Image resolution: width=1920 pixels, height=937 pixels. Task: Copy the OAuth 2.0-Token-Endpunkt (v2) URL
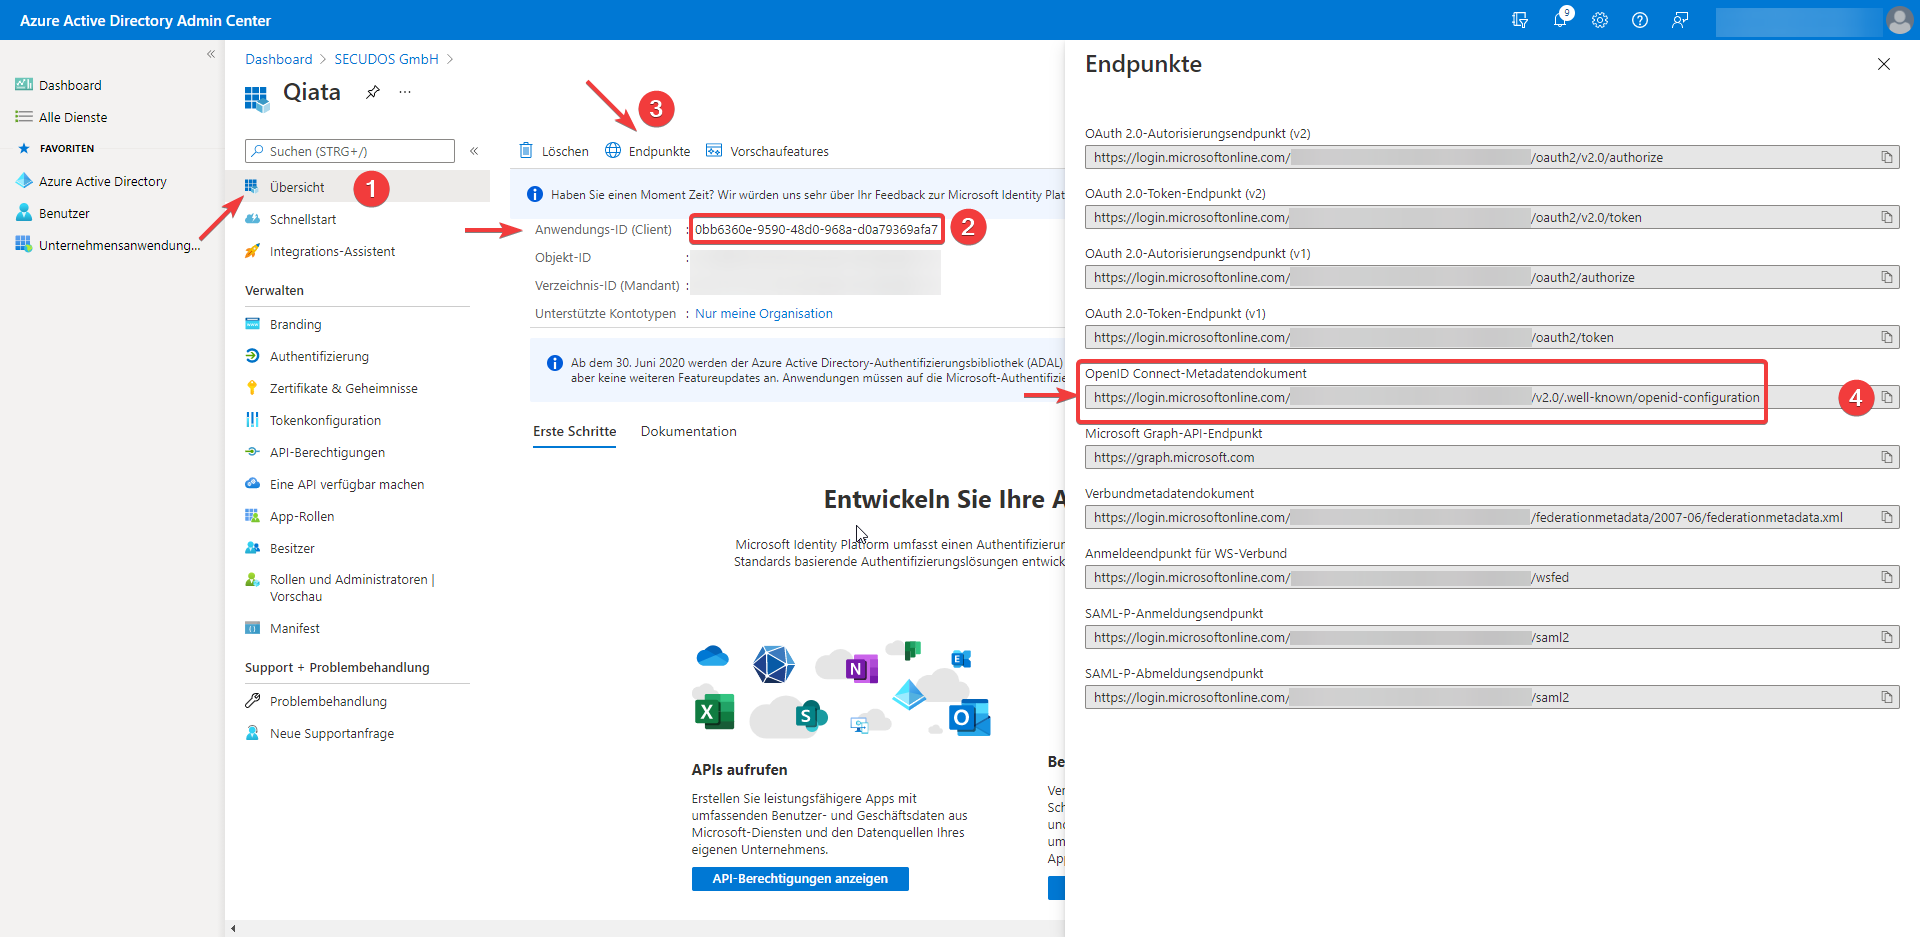coord(1887,217)
